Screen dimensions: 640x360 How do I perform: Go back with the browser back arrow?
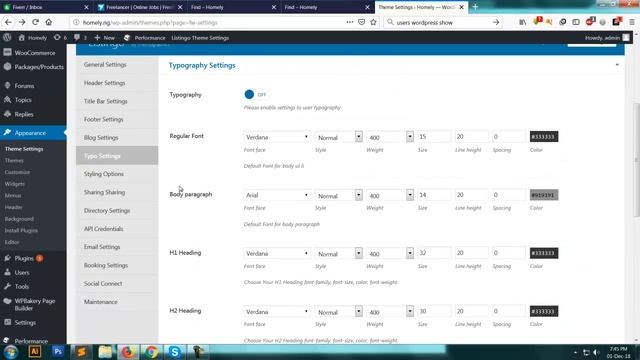(9, 22)
